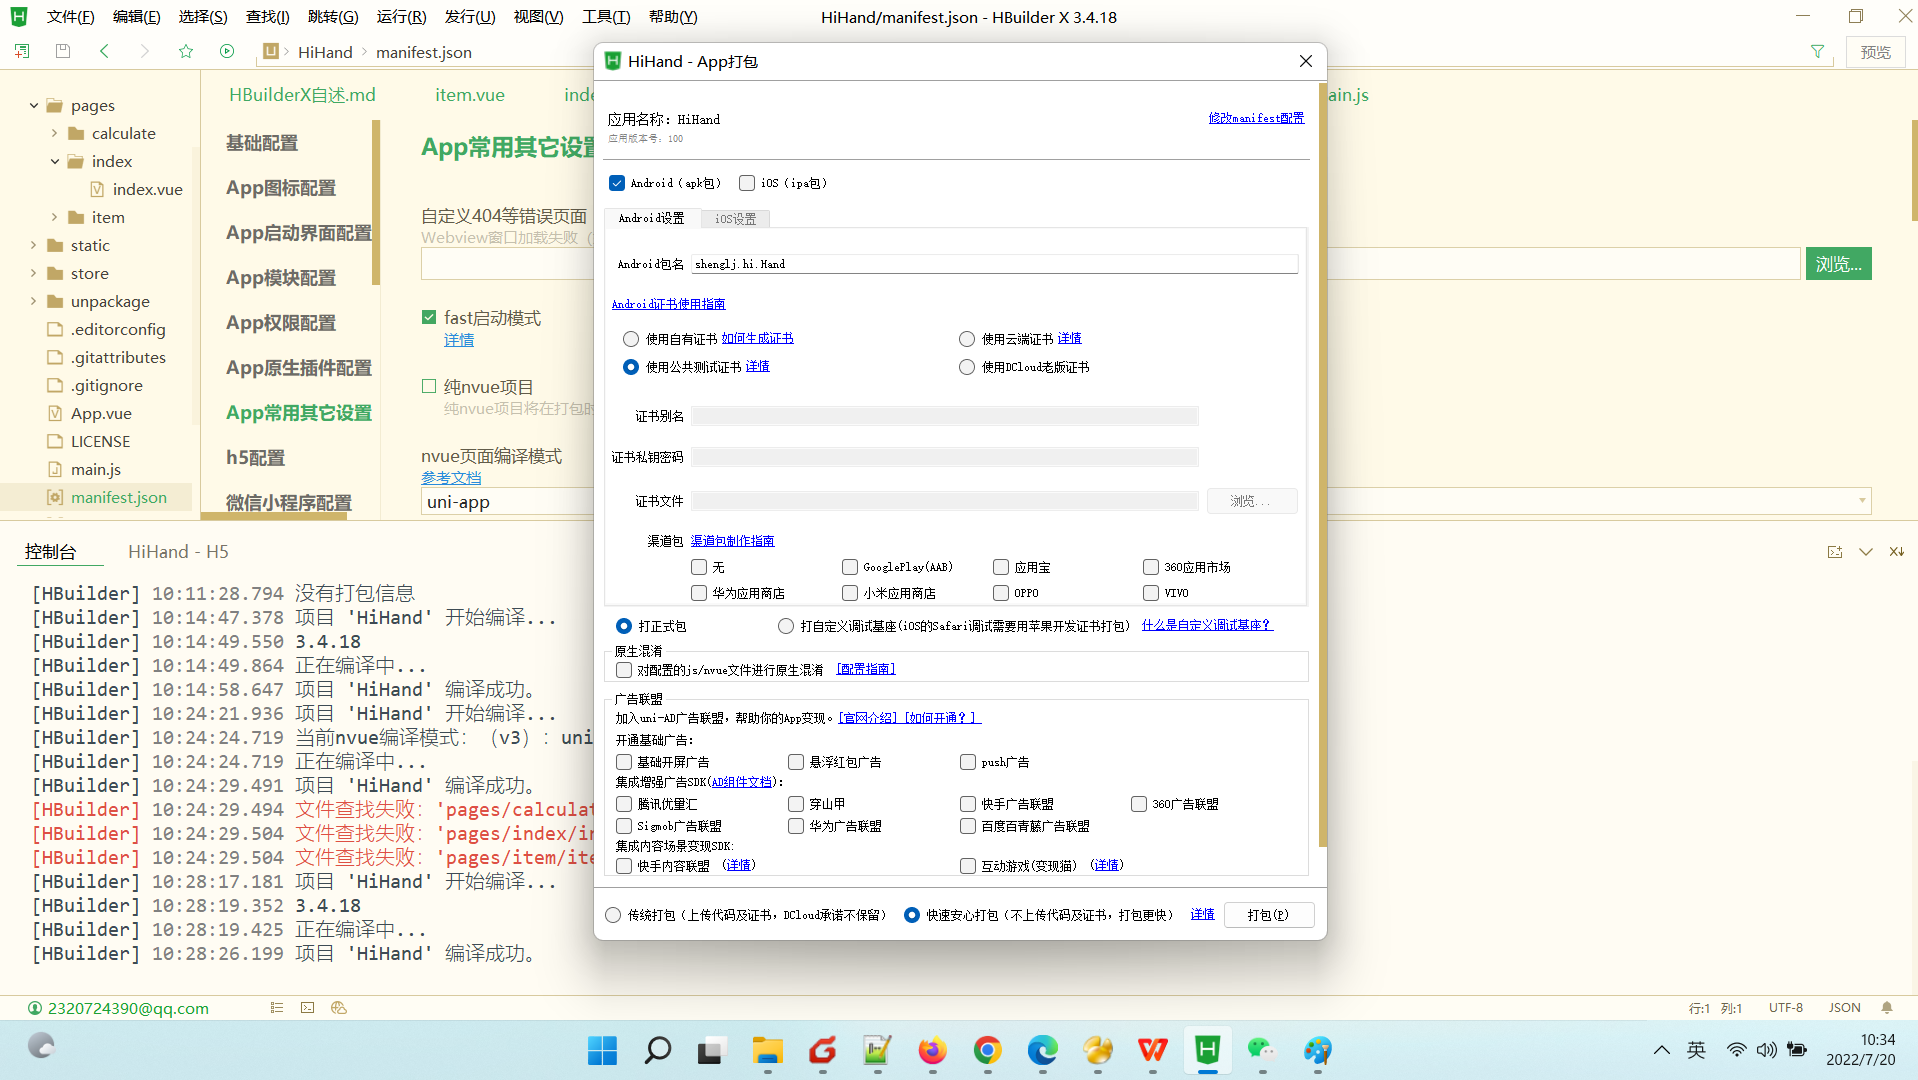
Task: Open Firefox from taskbar
Action: pos(932,1050)
